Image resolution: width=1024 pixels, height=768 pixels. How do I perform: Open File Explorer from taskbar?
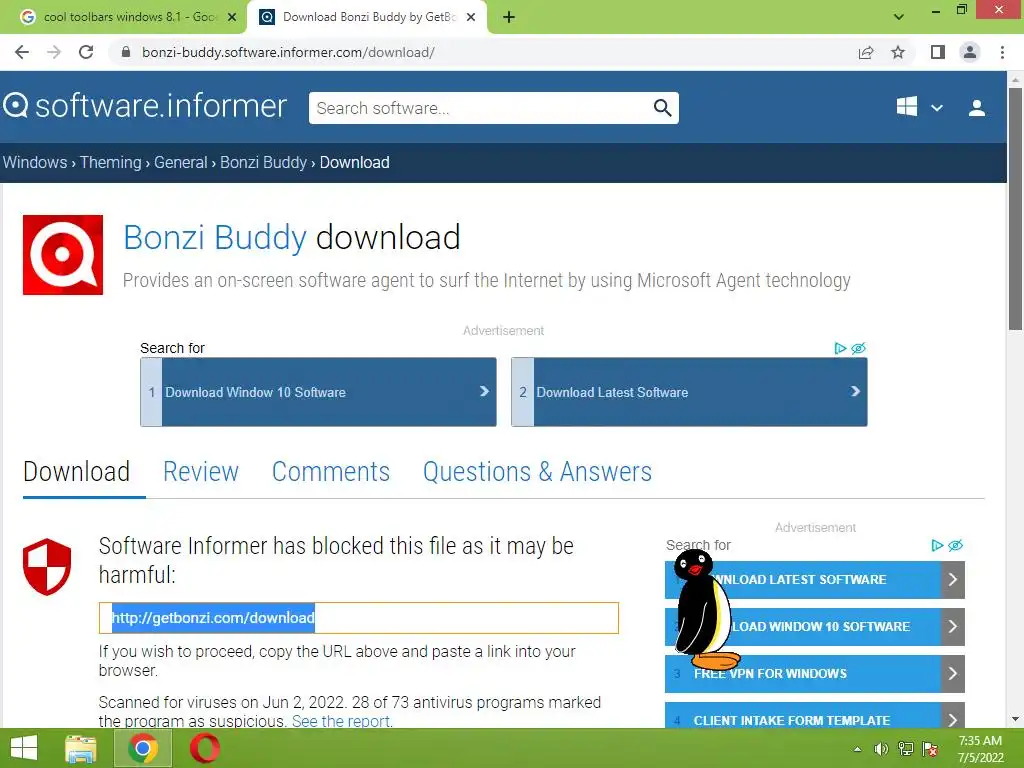(x=80, y=748)
